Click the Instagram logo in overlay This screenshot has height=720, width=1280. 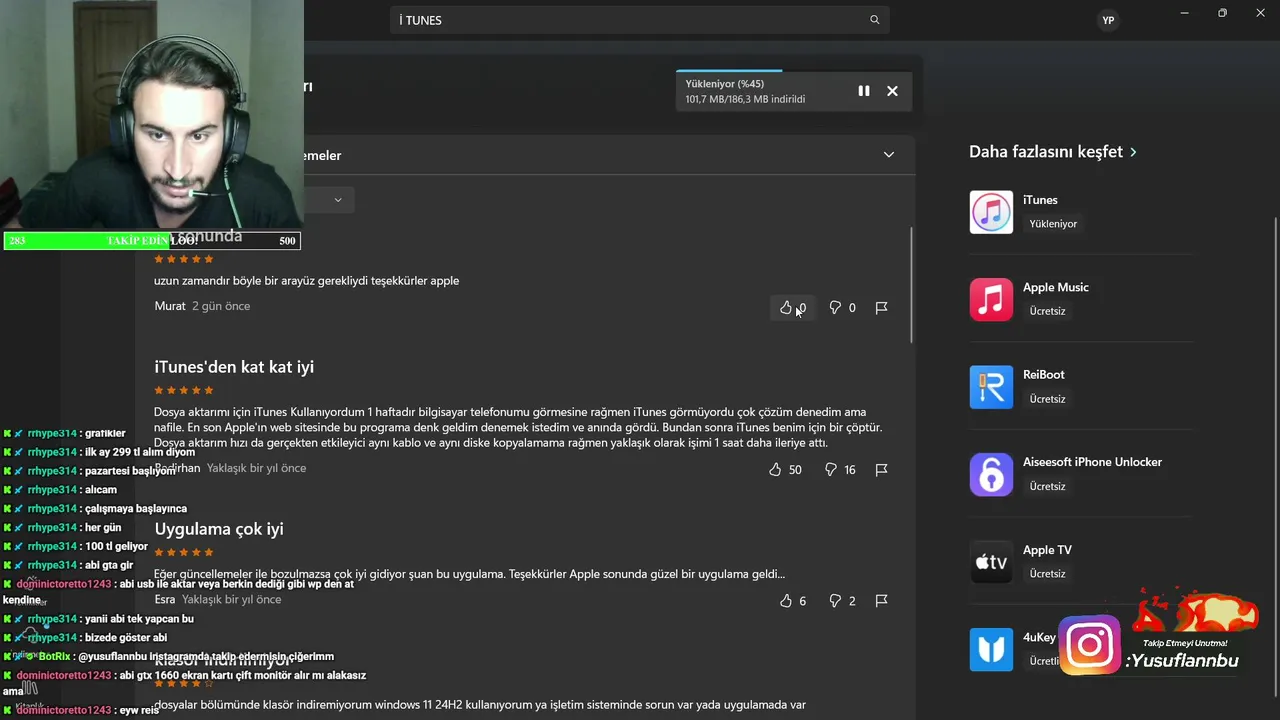click(x=1090, y=645)
